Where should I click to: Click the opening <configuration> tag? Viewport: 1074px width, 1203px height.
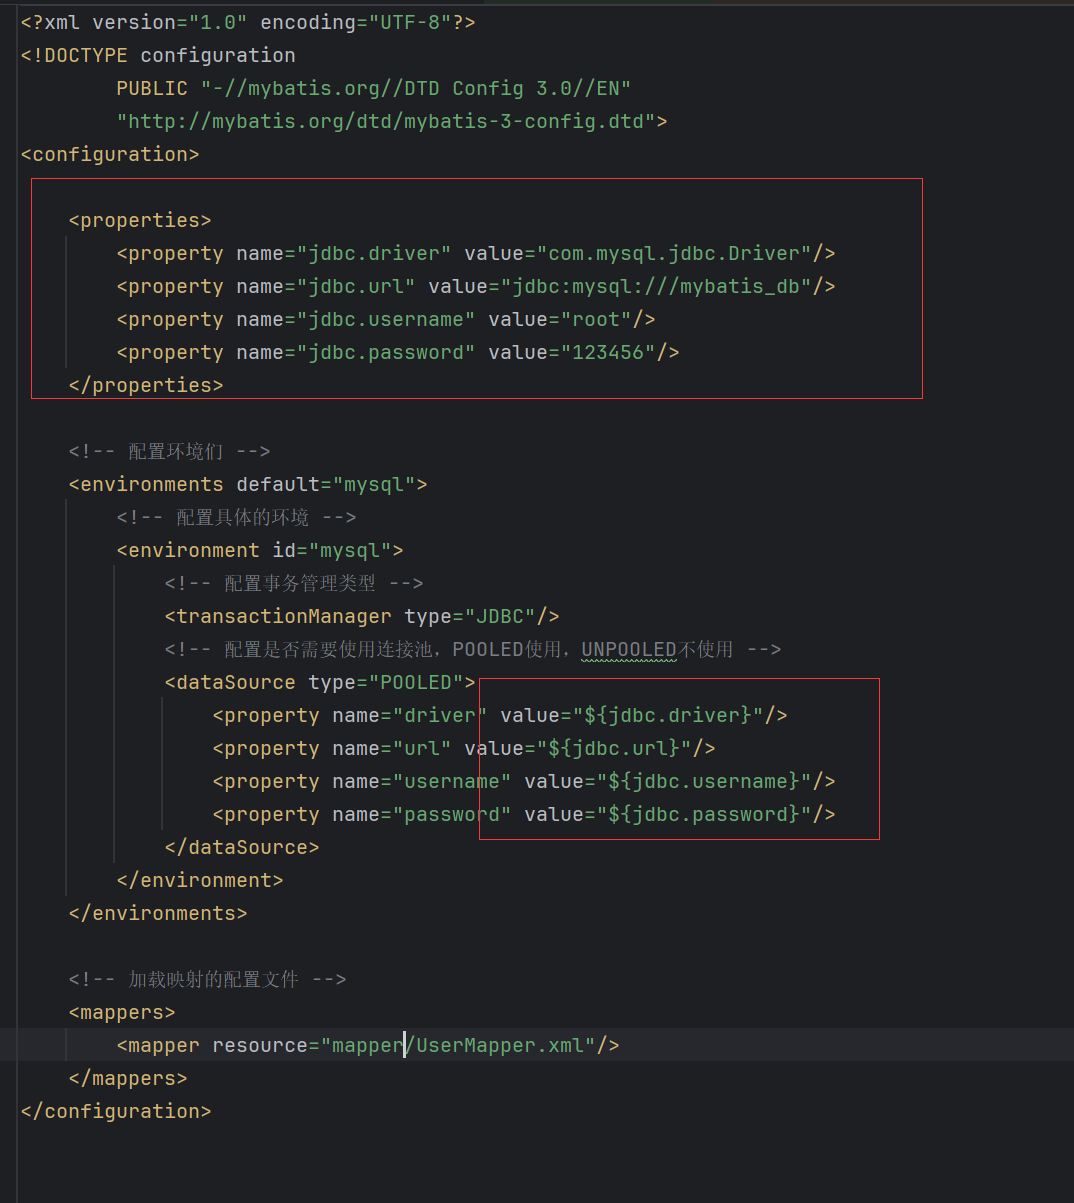click(x=110, y=154)
